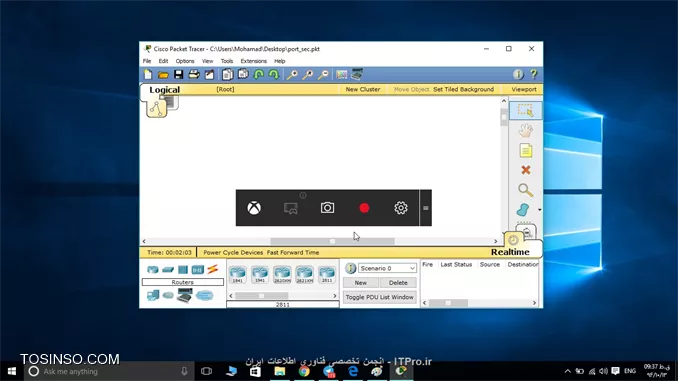The image size is (678, 381).
Task: Zoom in with the plus magnifier
Action: (292, 74)
